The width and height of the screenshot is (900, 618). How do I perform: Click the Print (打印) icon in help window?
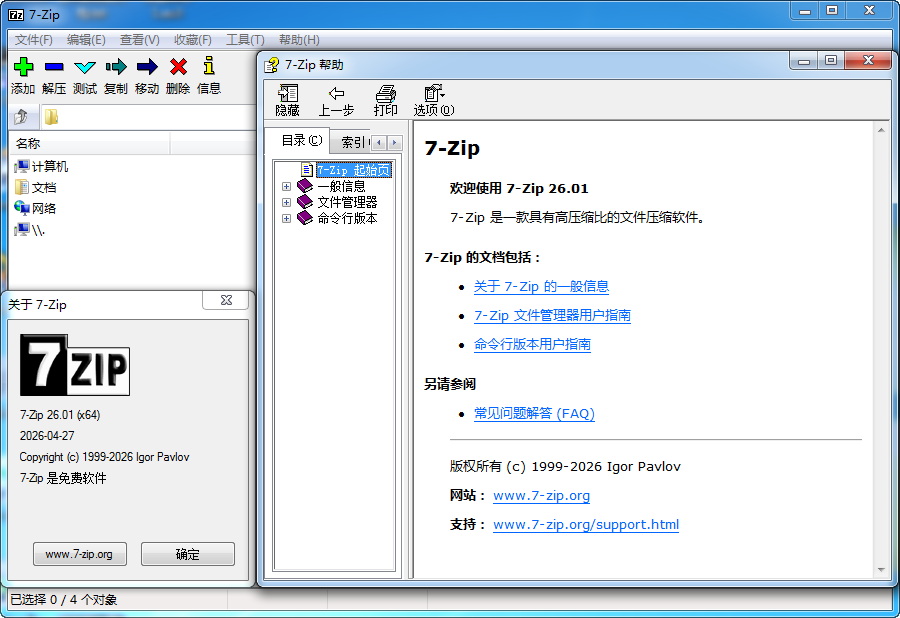point(386,93)
